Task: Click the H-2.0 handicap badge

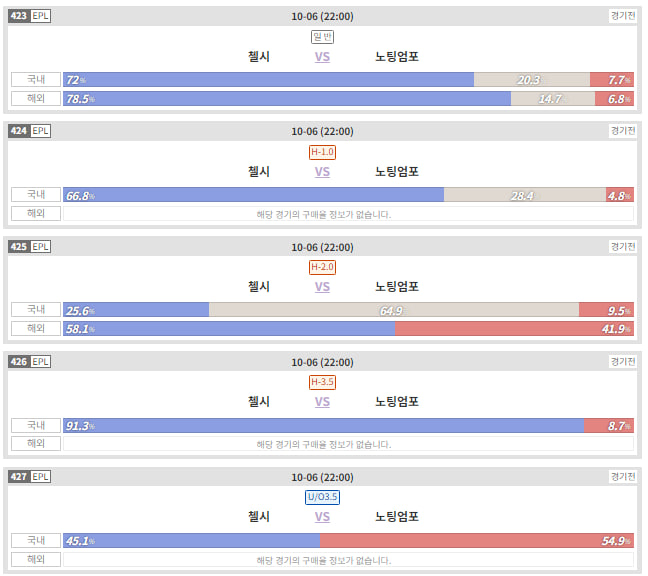Action: tap(322, 267)
